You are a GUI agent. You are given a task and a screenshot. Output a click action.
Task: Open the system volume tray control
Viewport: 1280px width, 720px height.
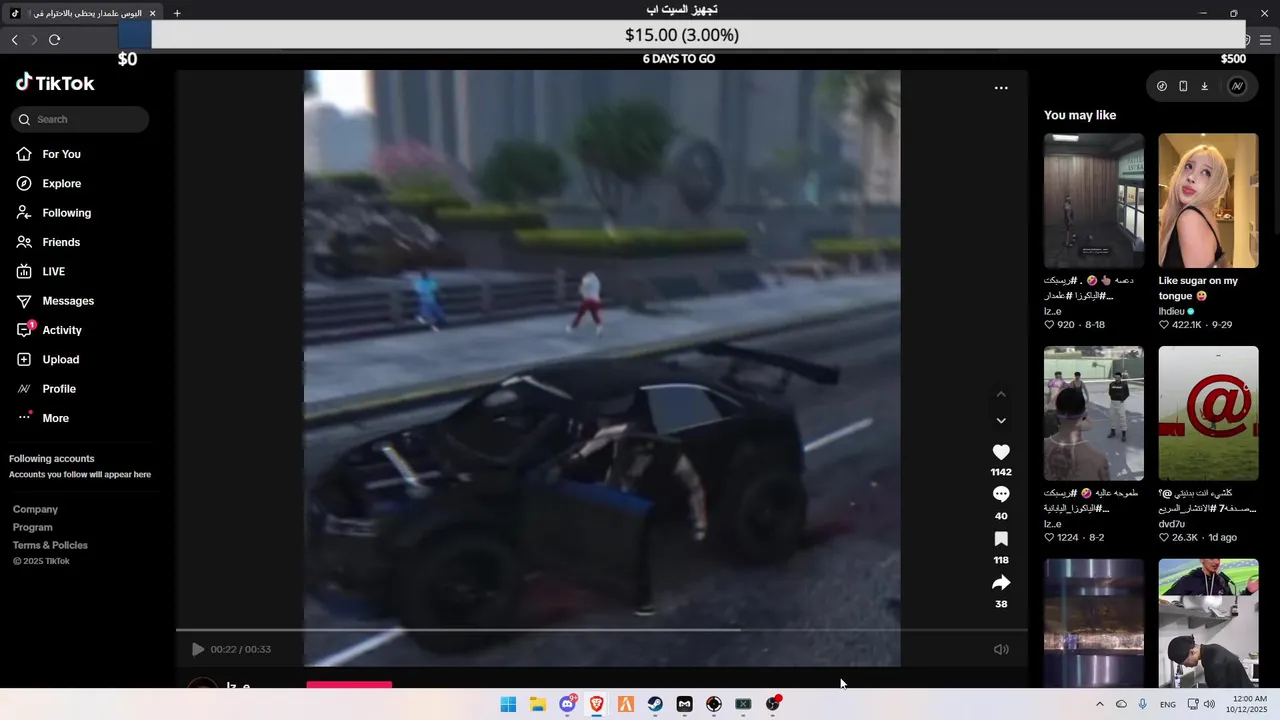(1210, 704)
